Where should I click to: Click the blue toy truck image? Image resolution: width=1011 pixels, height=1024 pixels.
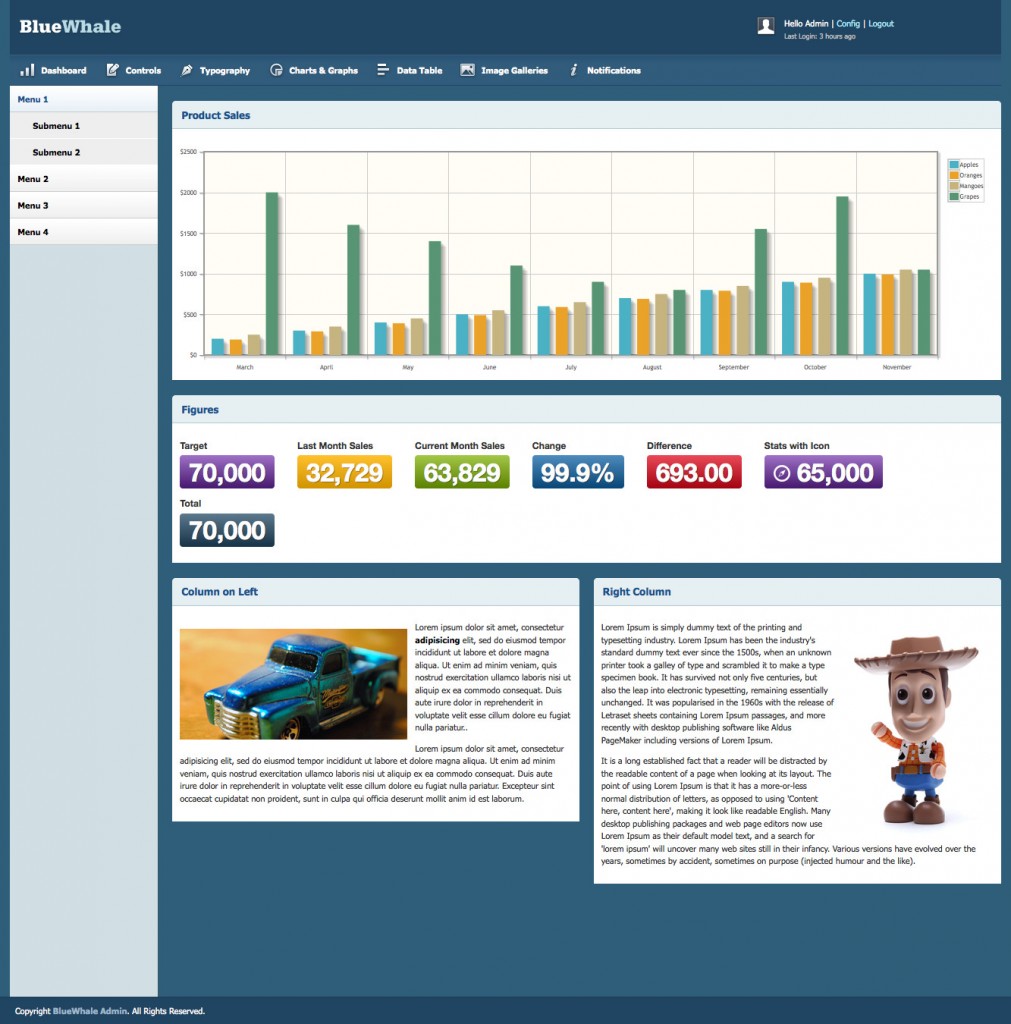click(293, 684)
